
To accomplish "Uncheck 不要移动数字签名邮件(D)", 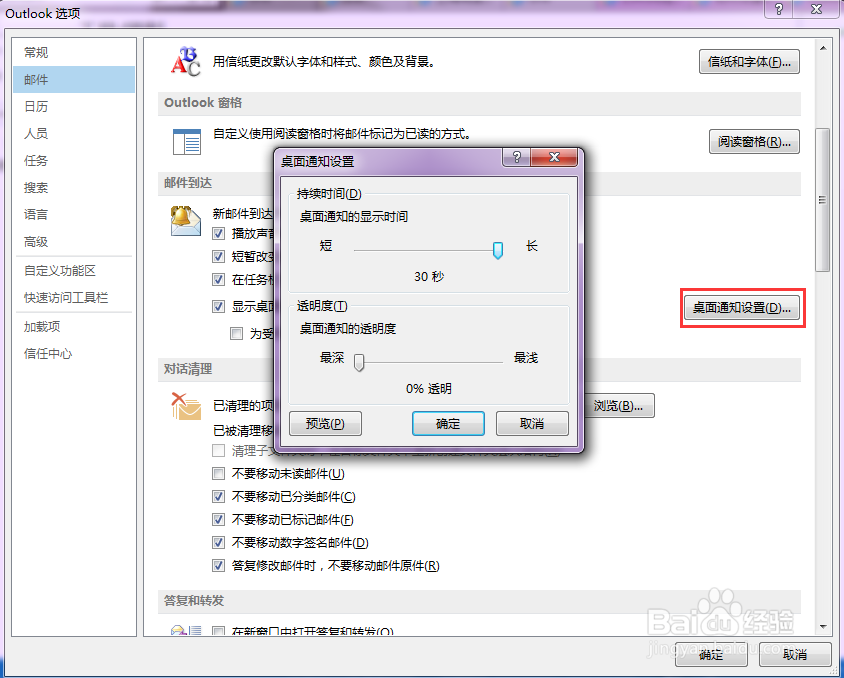I will tap(219, 542).
